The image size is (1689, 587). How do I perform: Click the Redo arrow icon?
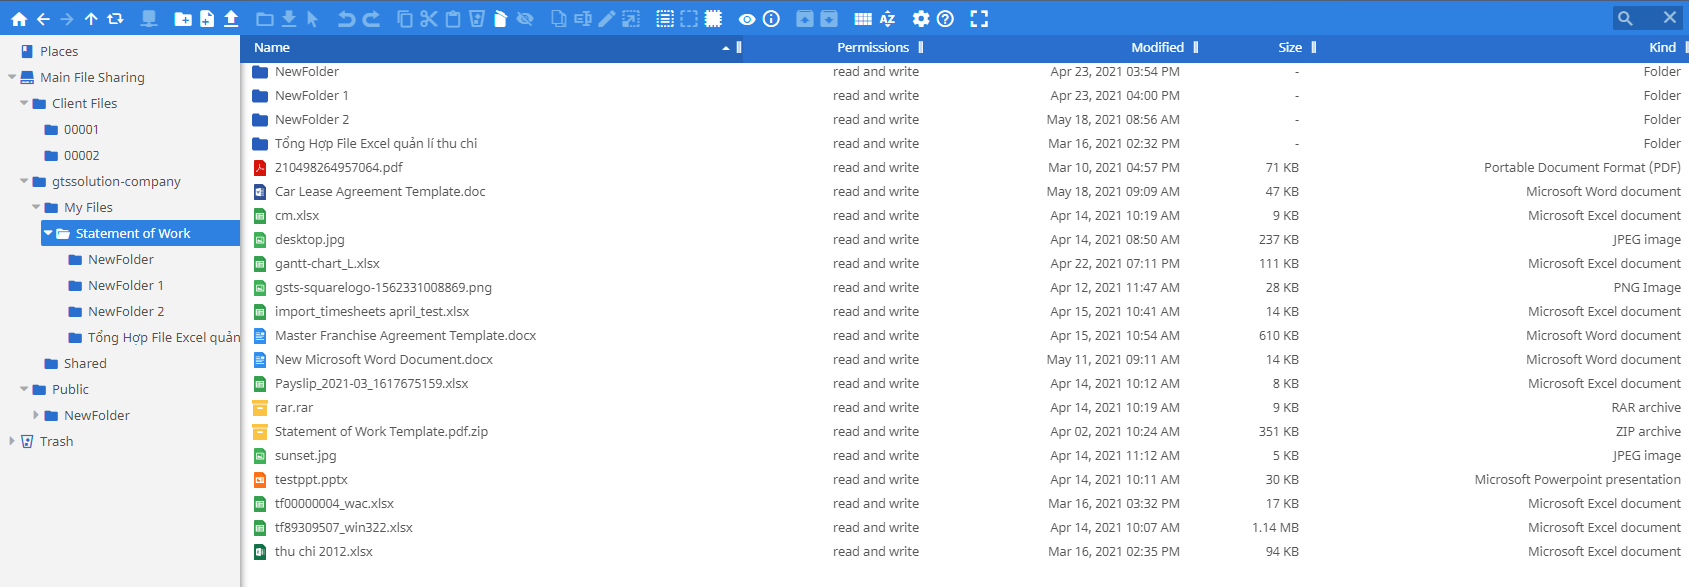coord(371,18)
